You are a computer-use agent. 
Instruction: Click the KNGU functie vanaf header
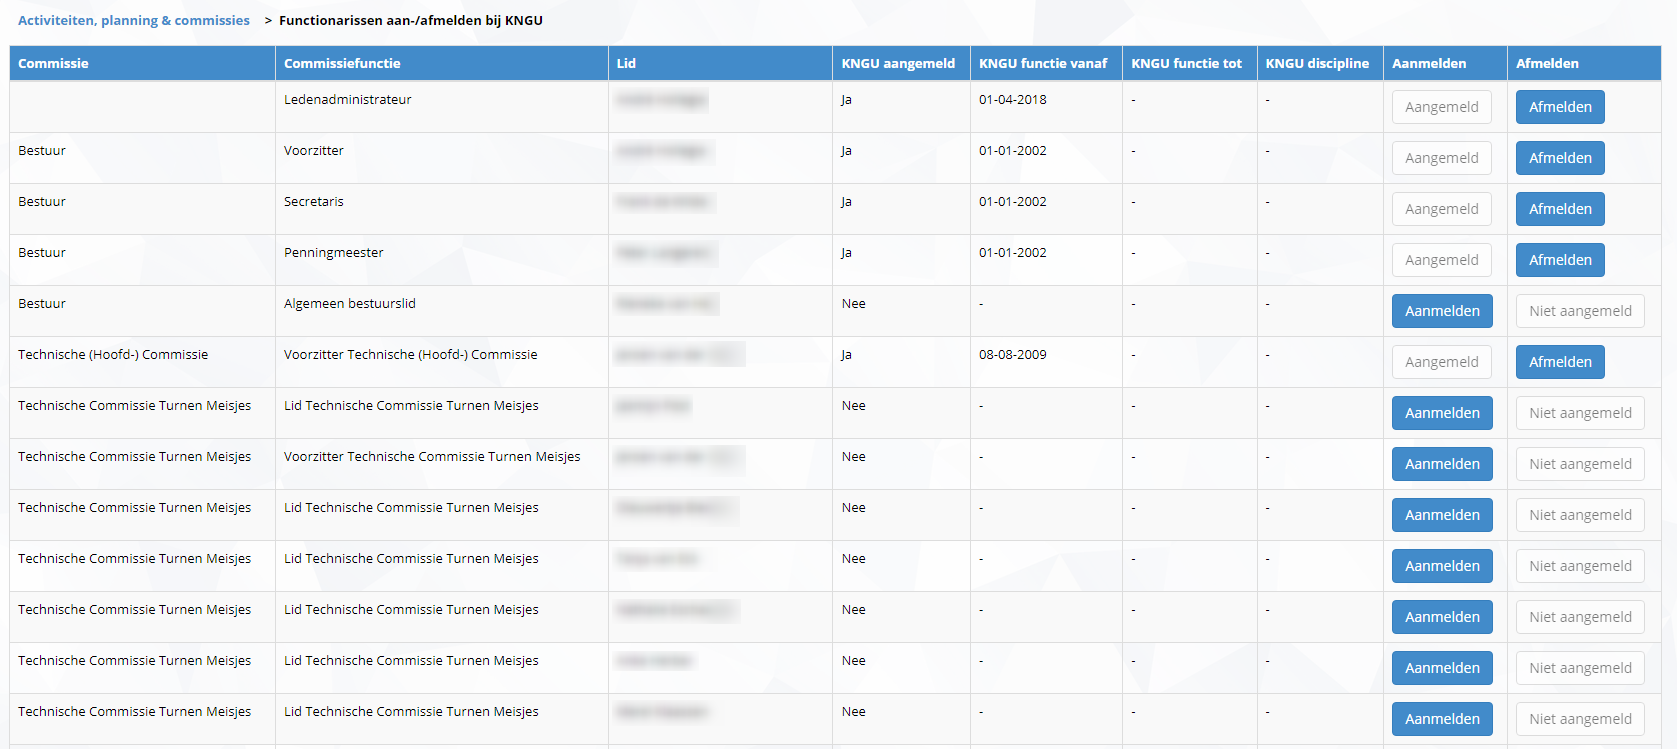pos(1043,63)
